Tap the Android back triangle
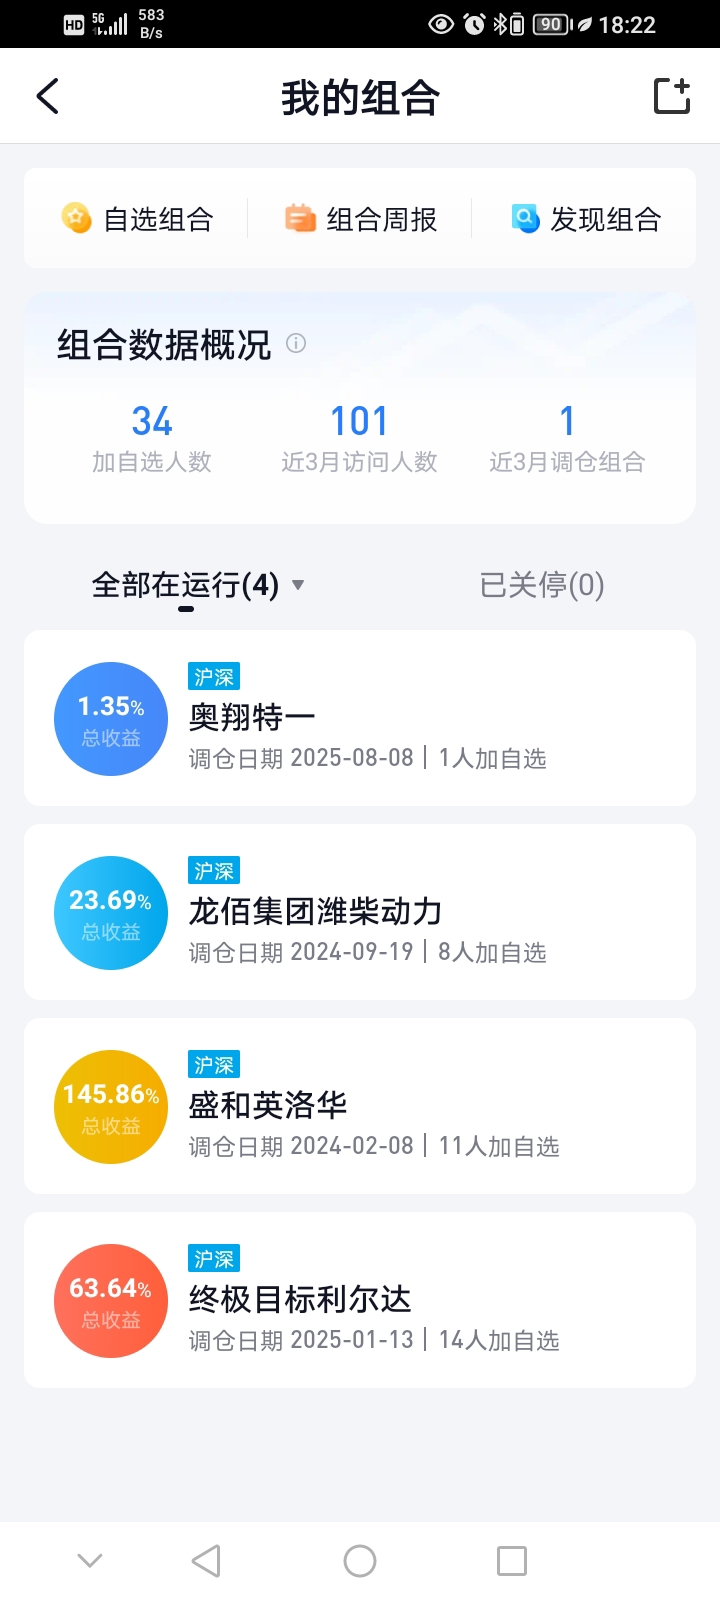The image size is (720, 1600). click(206, 1561)
